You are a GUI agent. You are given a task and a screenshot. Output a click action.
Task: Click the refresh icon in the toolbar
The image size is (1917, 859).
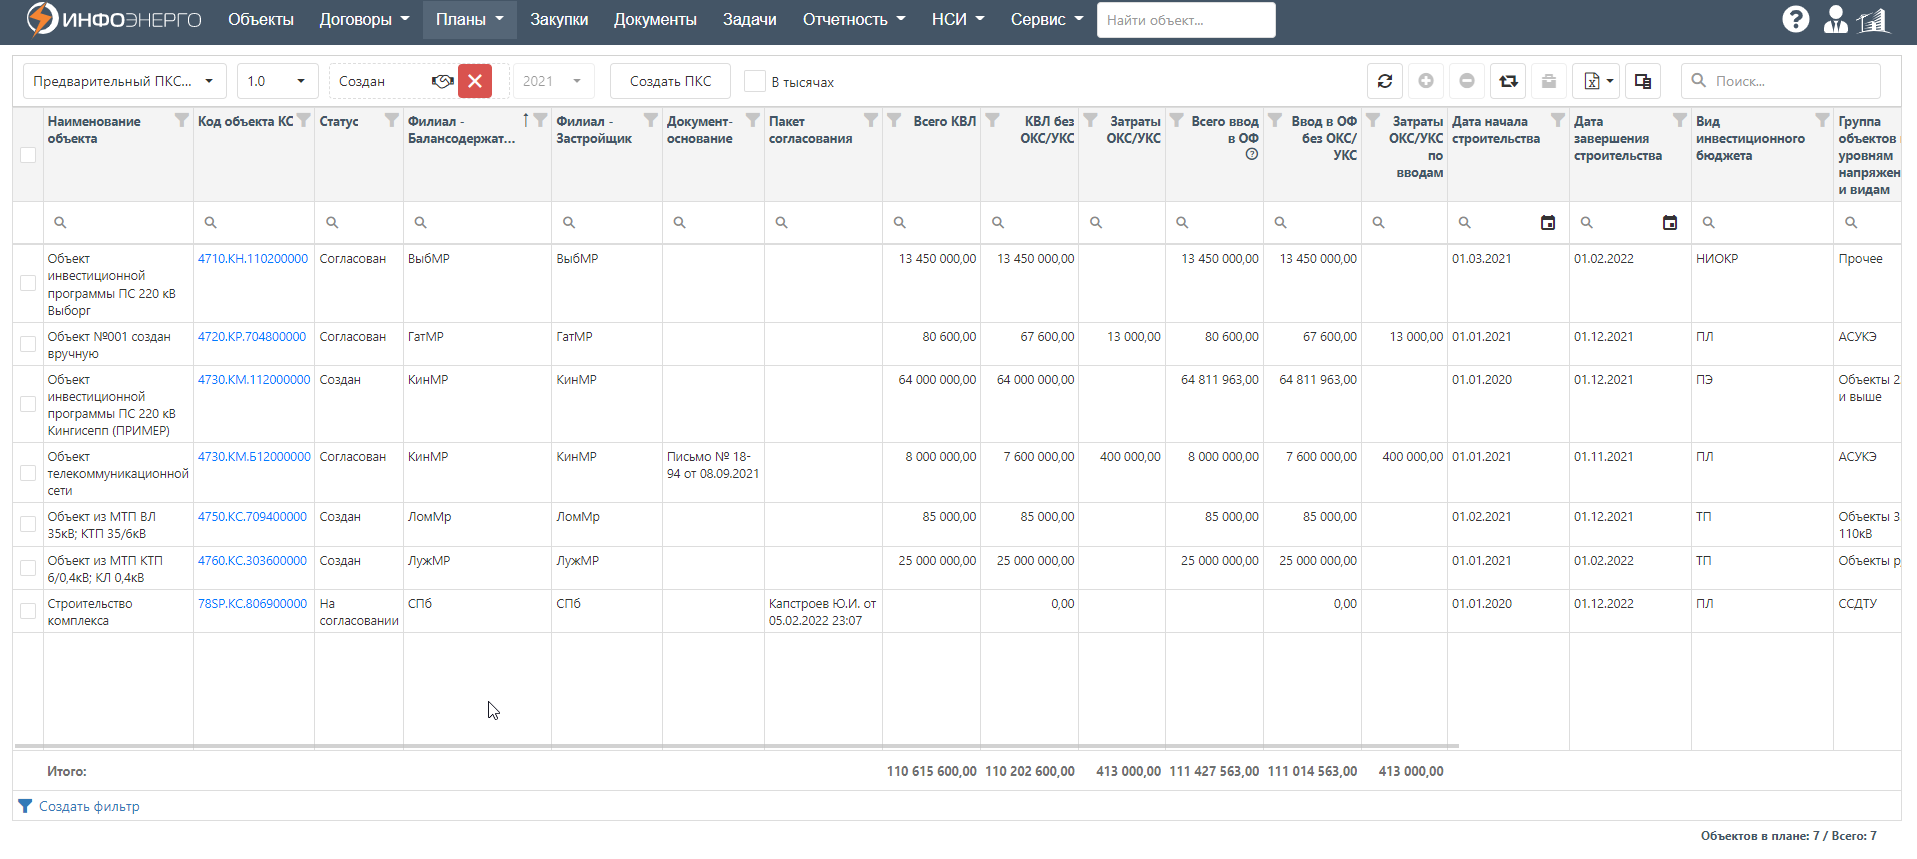coord(1385,81)
